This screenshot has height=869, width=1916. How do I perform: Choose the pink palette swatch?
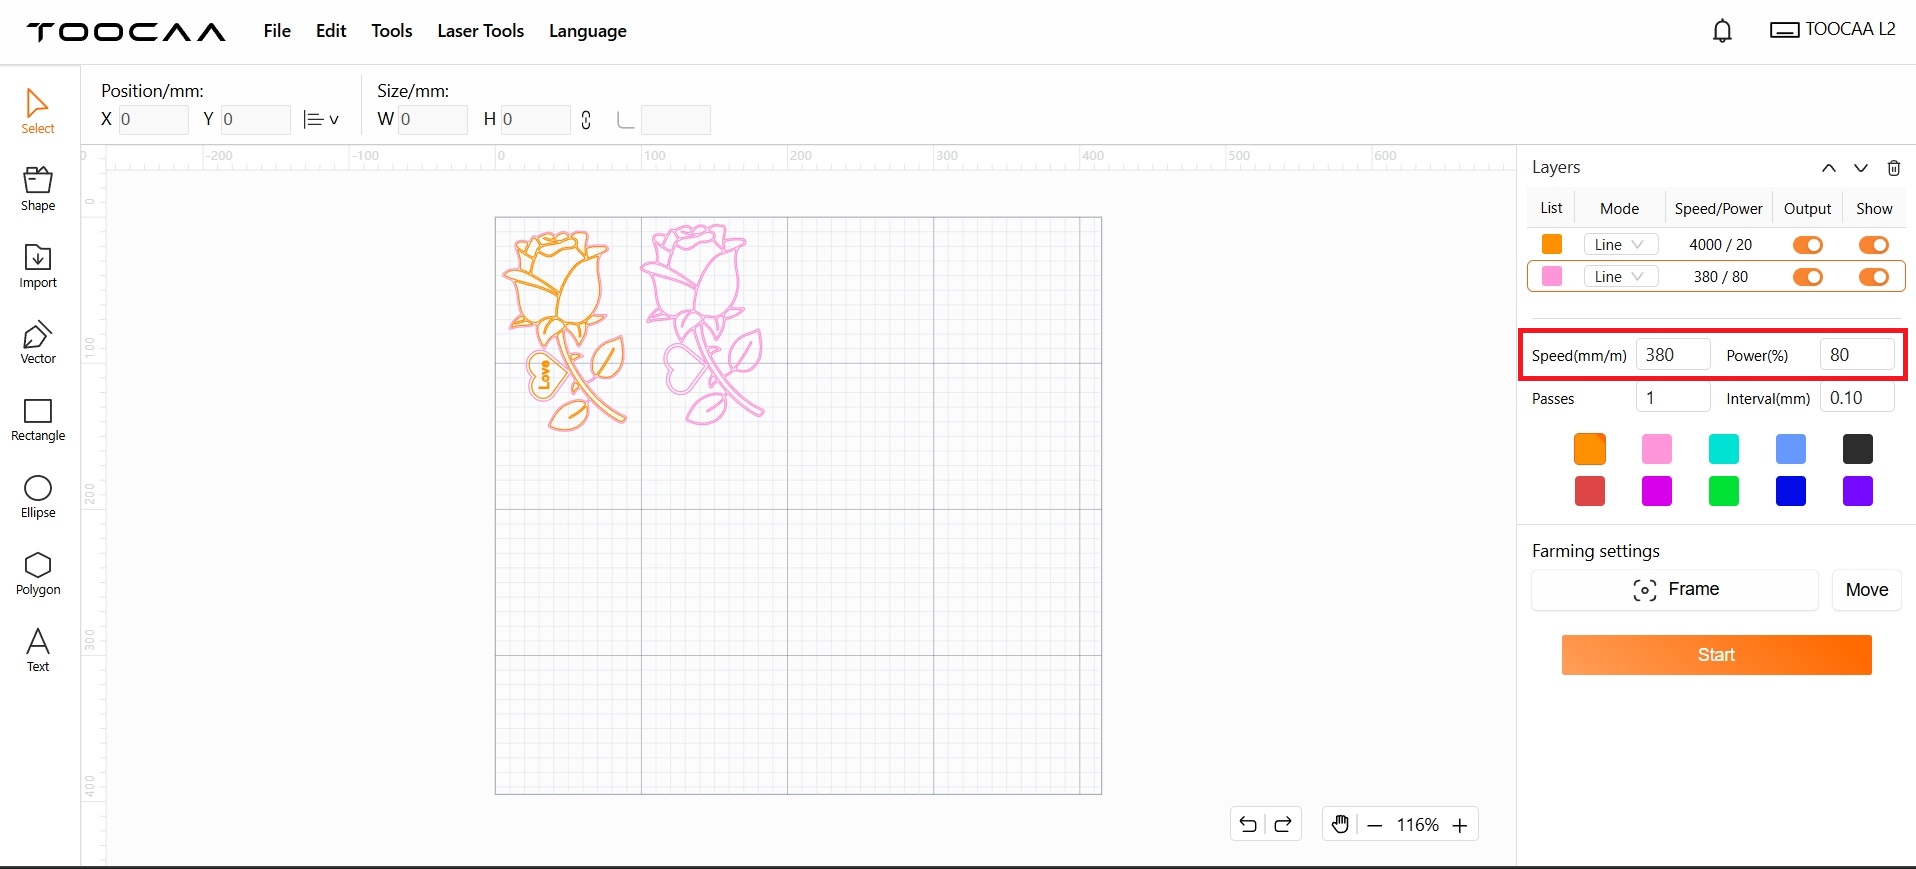[x=1657, y=449]
